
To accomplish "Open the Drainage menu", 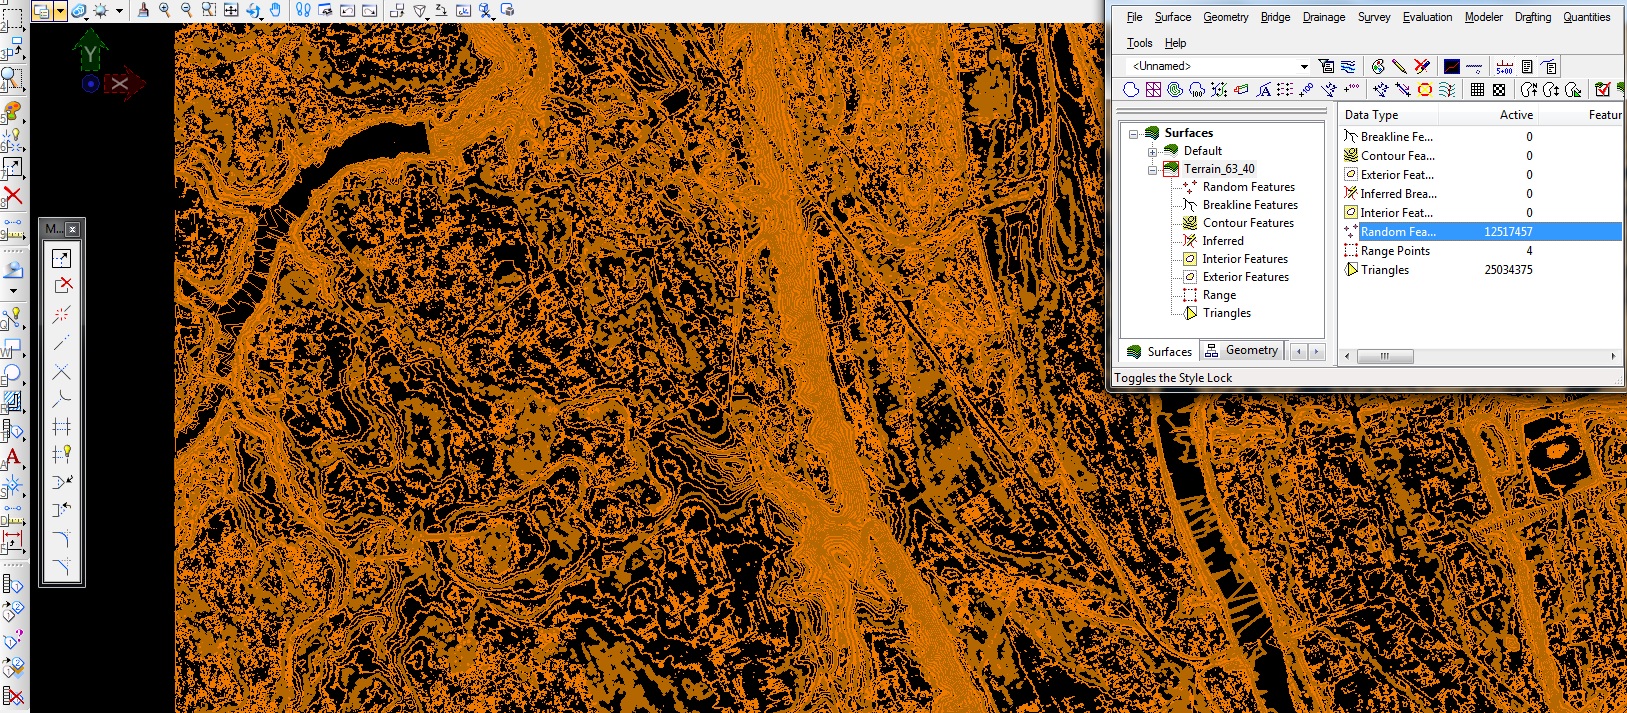I will point(1324,17).
